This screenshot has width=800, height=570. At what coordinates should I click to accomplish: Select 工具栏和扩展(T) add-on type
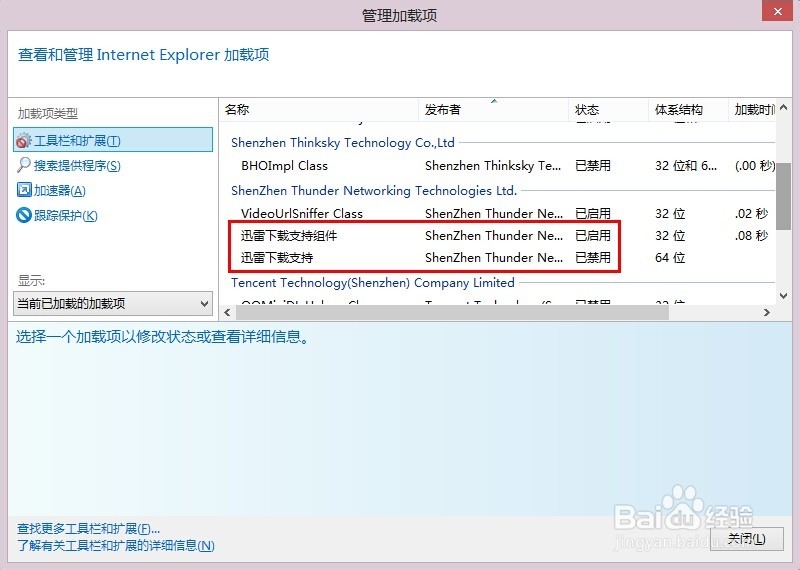113,140
